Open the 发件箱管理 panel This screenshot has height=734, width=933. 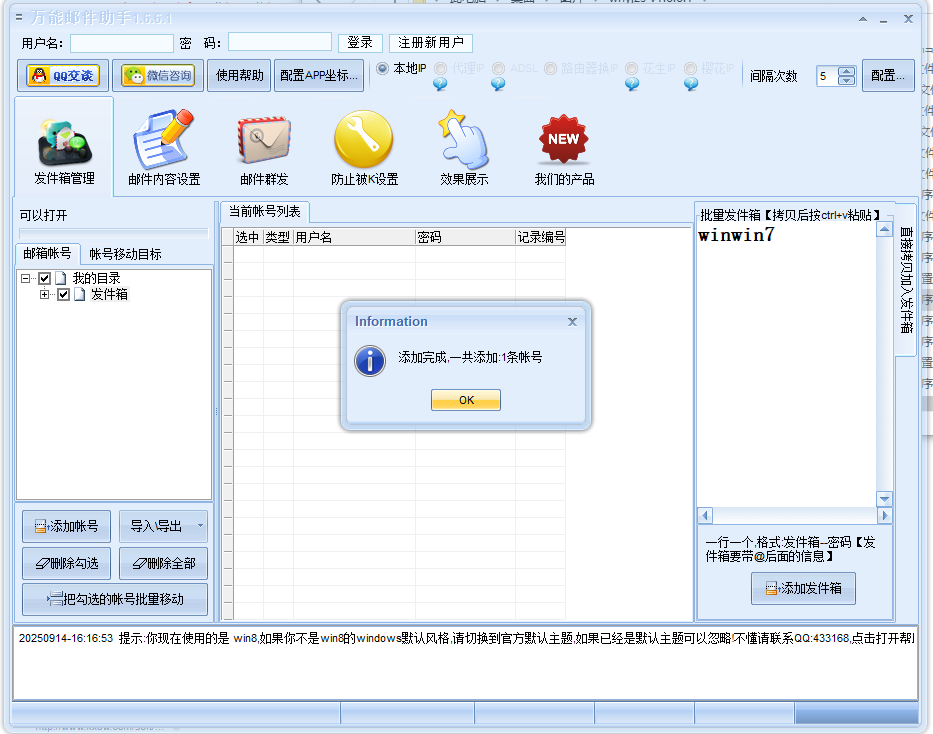pyautogui.click(x=63, y=147)
